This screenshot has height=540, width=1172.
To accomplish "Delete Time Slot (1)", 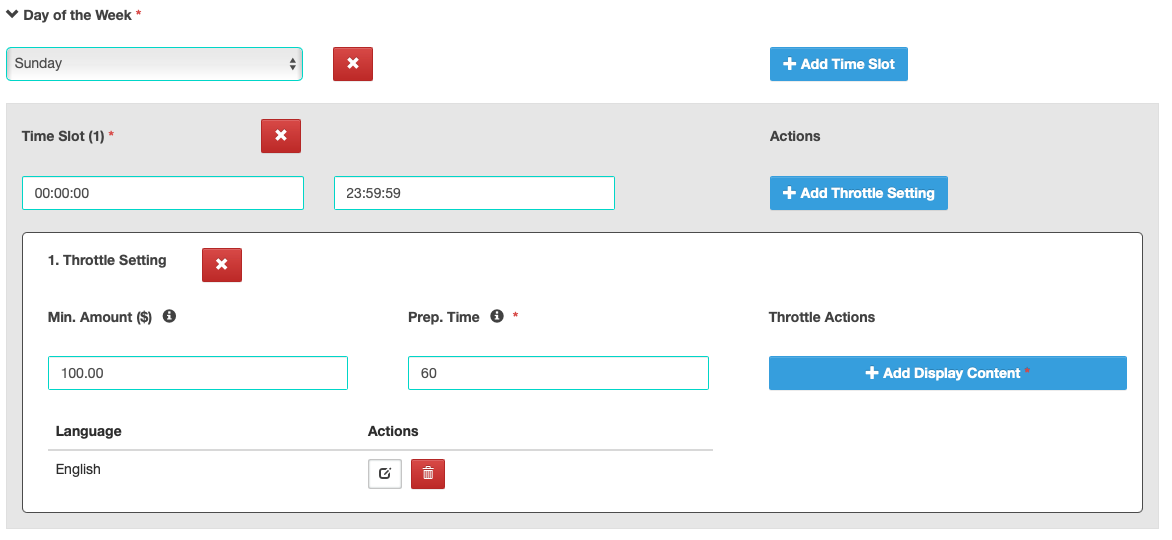I will (x=281, y=135).
